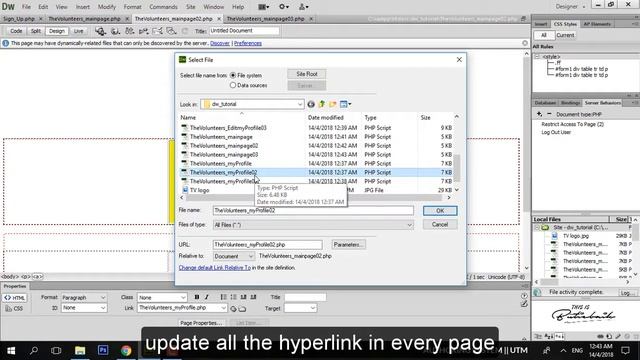Viewport: 640px width, 360px height.
Task: Select Data sources radio button
Action: coord(233,85)
